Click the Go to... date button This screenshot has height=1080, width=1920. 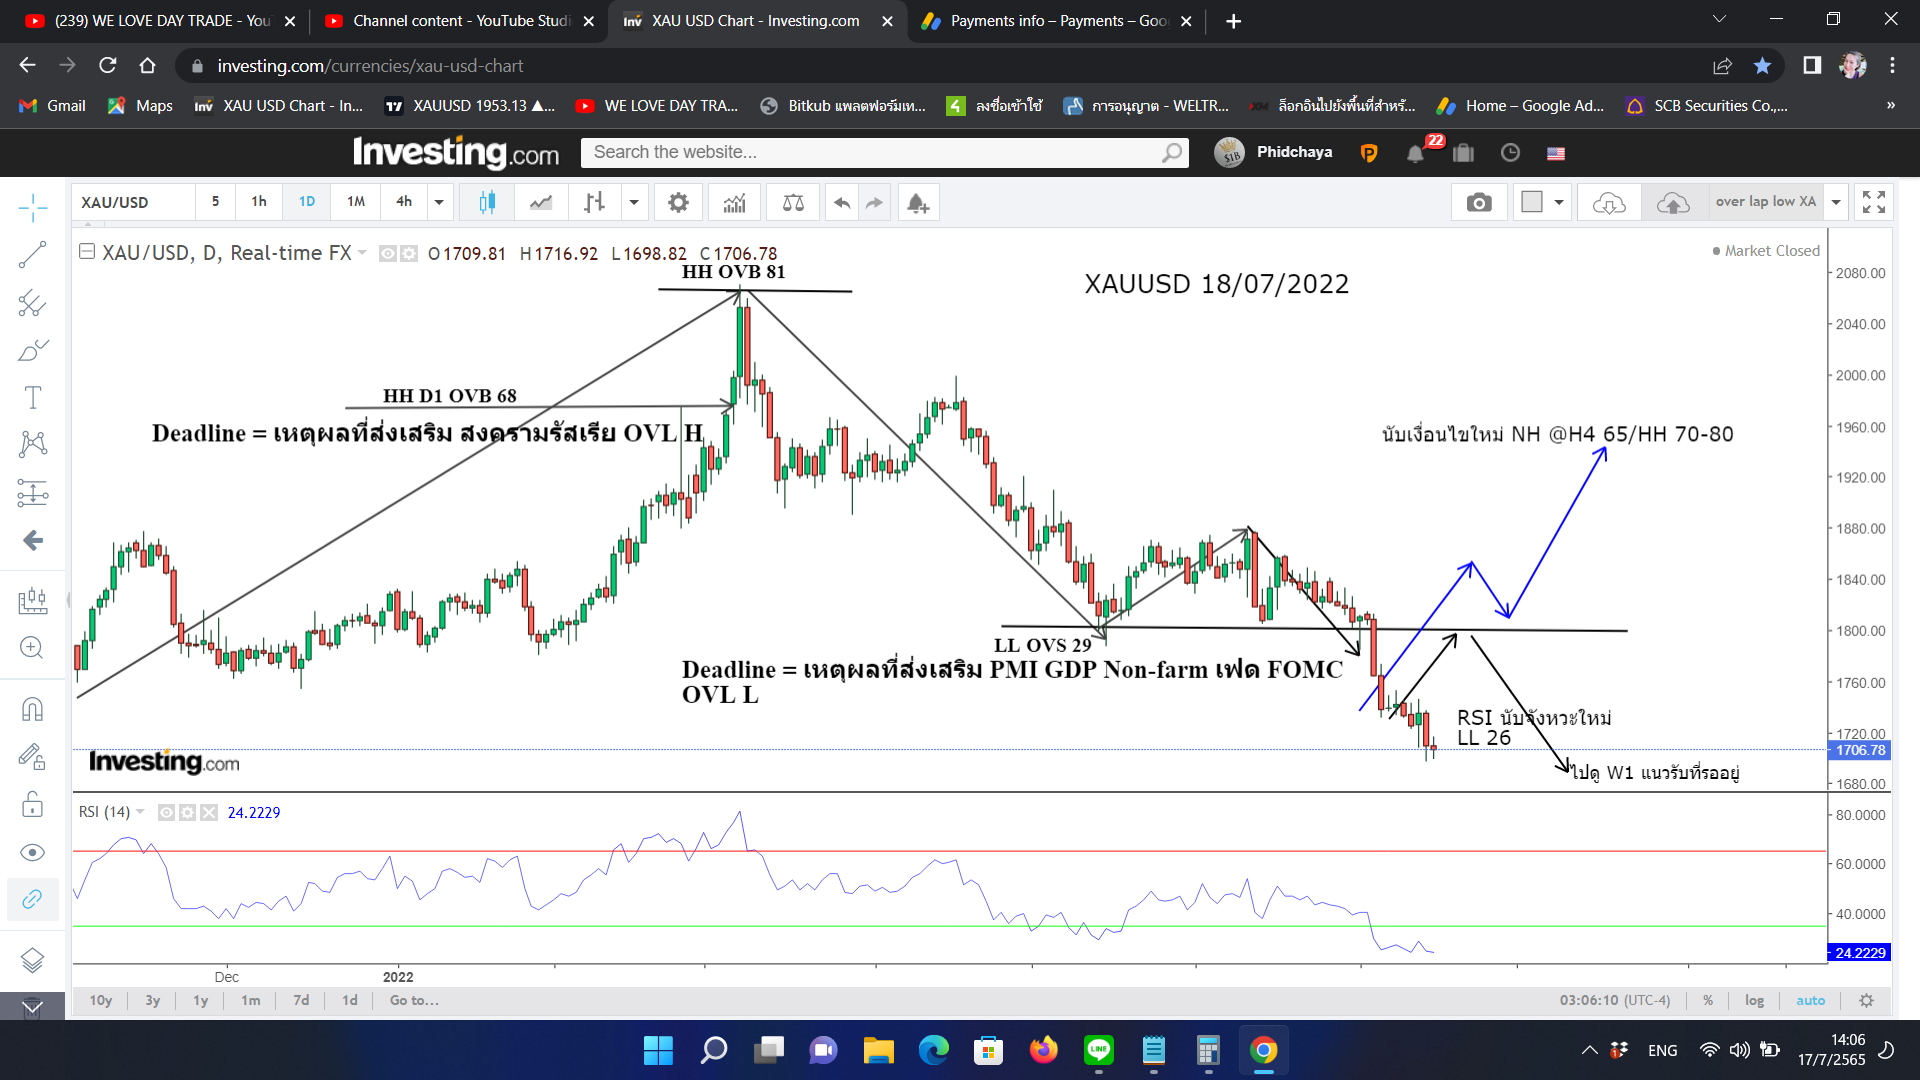point(414,1001)
